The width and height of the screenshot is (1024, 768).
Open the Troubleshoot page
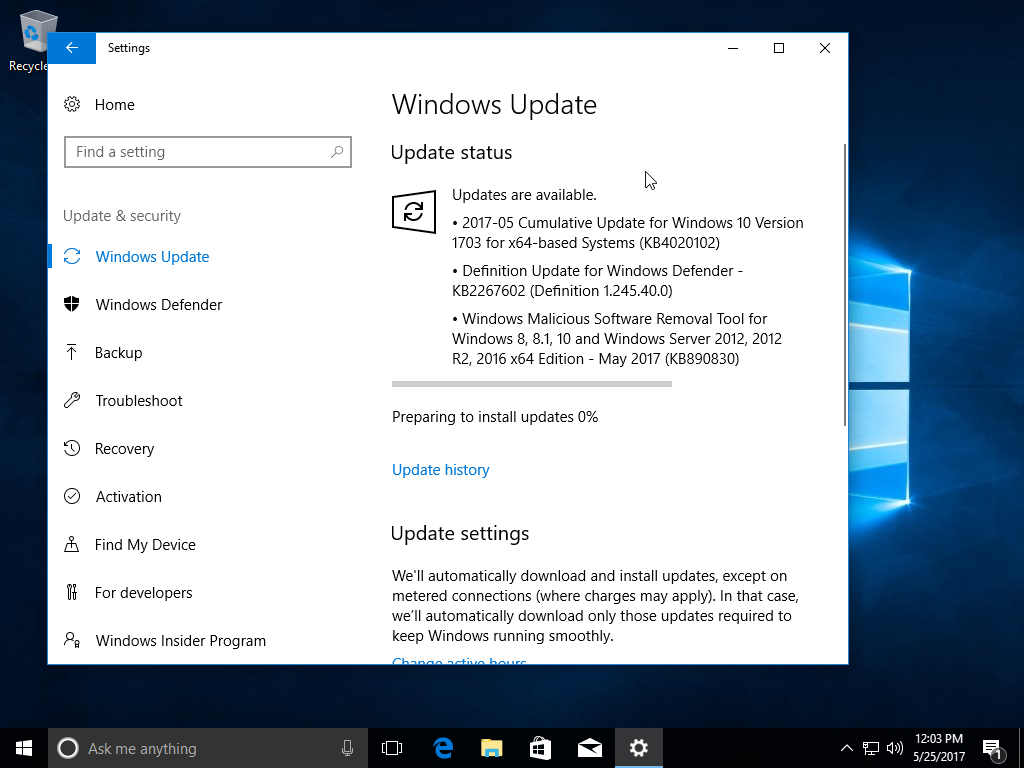(139, 401)
